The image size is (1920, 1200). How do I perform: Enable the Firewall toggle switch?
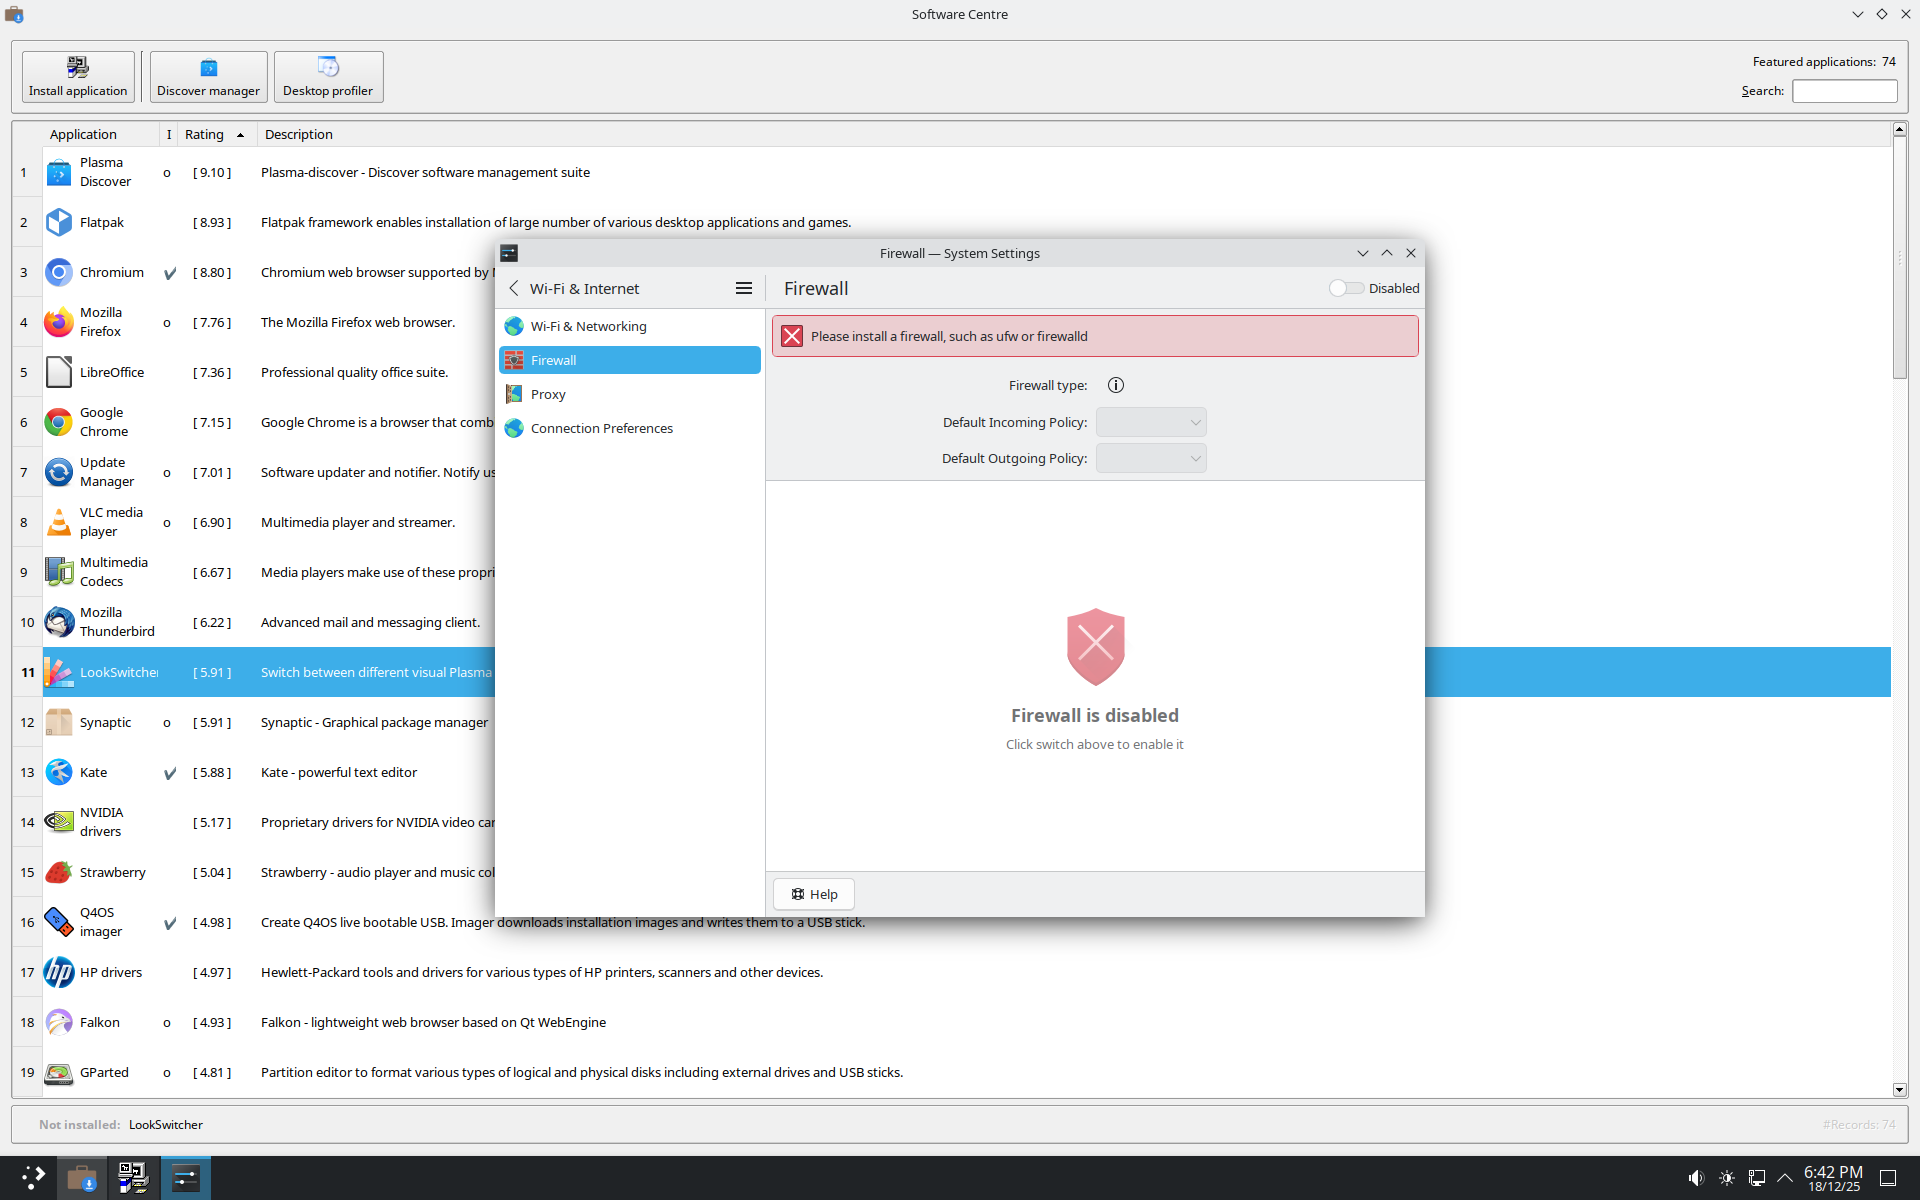point(1345,288)
